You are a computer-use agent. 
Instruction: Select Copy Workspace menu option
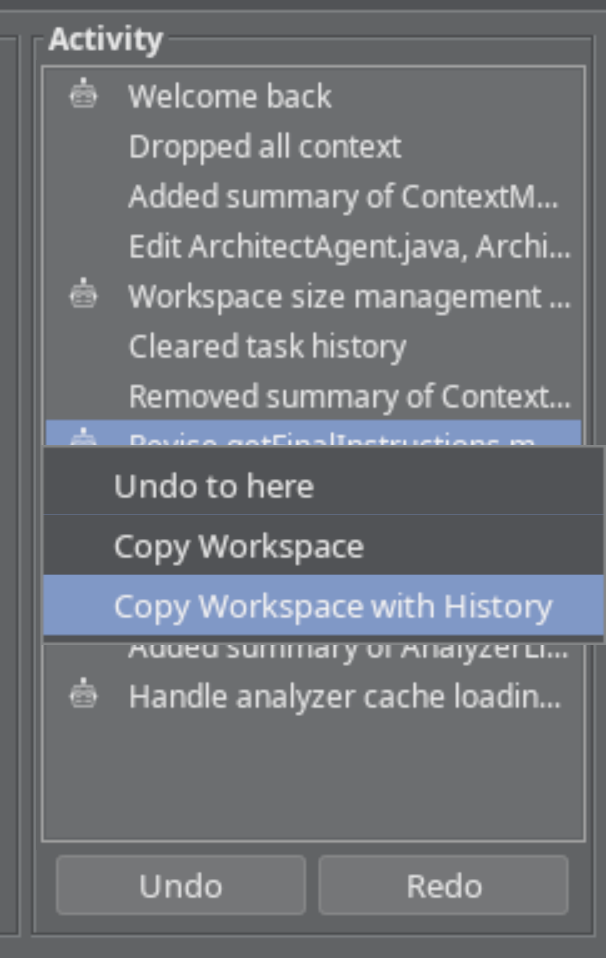[x=238, y=547]
